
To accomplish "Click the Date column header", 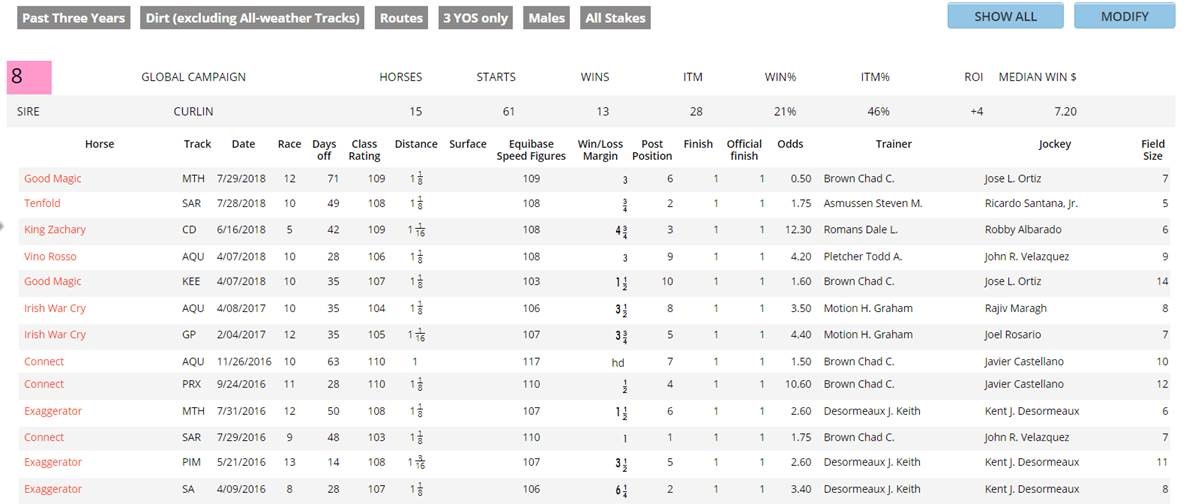I will [243, 144].
